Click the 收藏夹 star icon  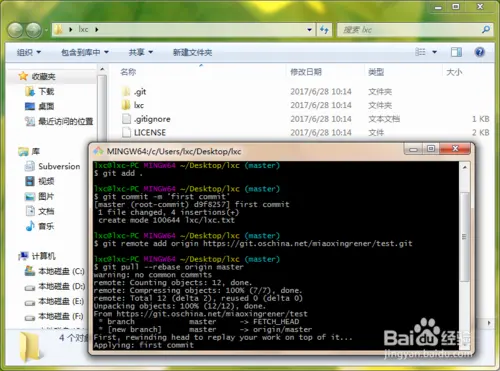click(x=23, y=76)
